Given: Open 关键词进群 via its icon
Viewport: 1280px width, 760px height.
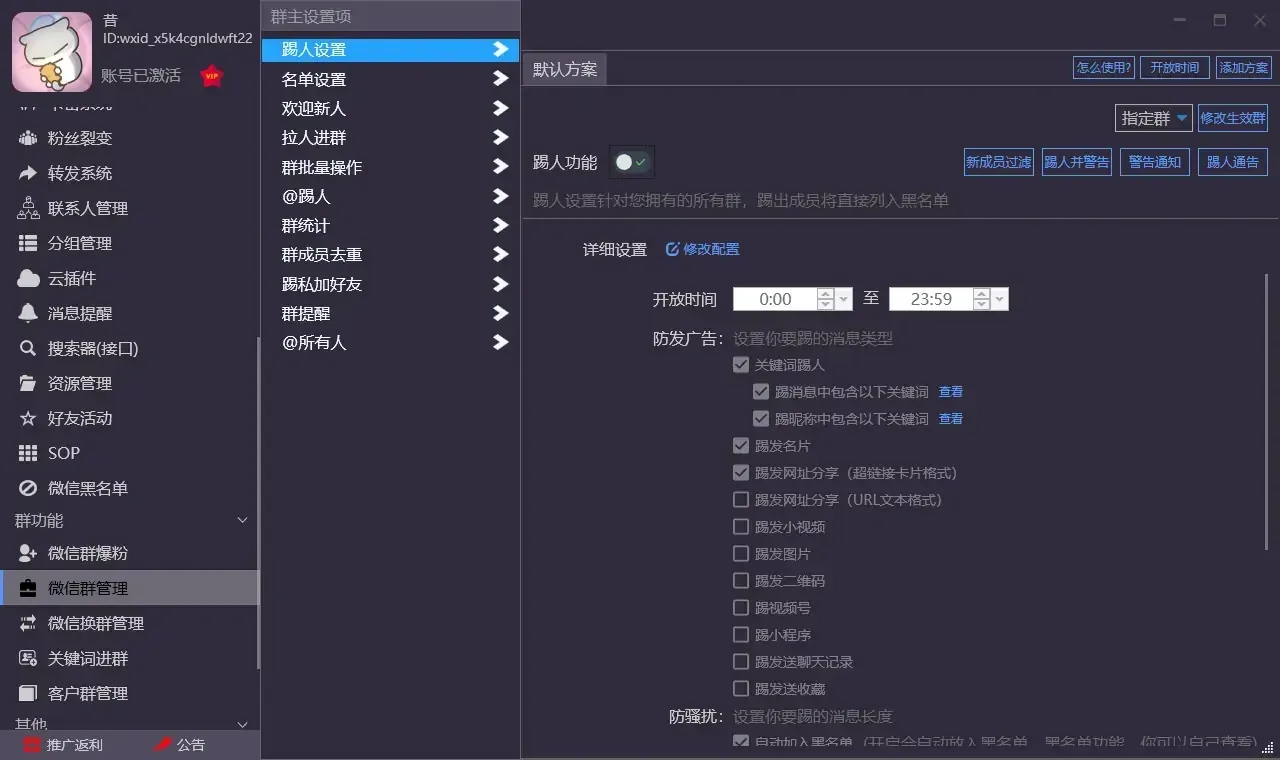Looking at the screenshot, I should point(28,658).
